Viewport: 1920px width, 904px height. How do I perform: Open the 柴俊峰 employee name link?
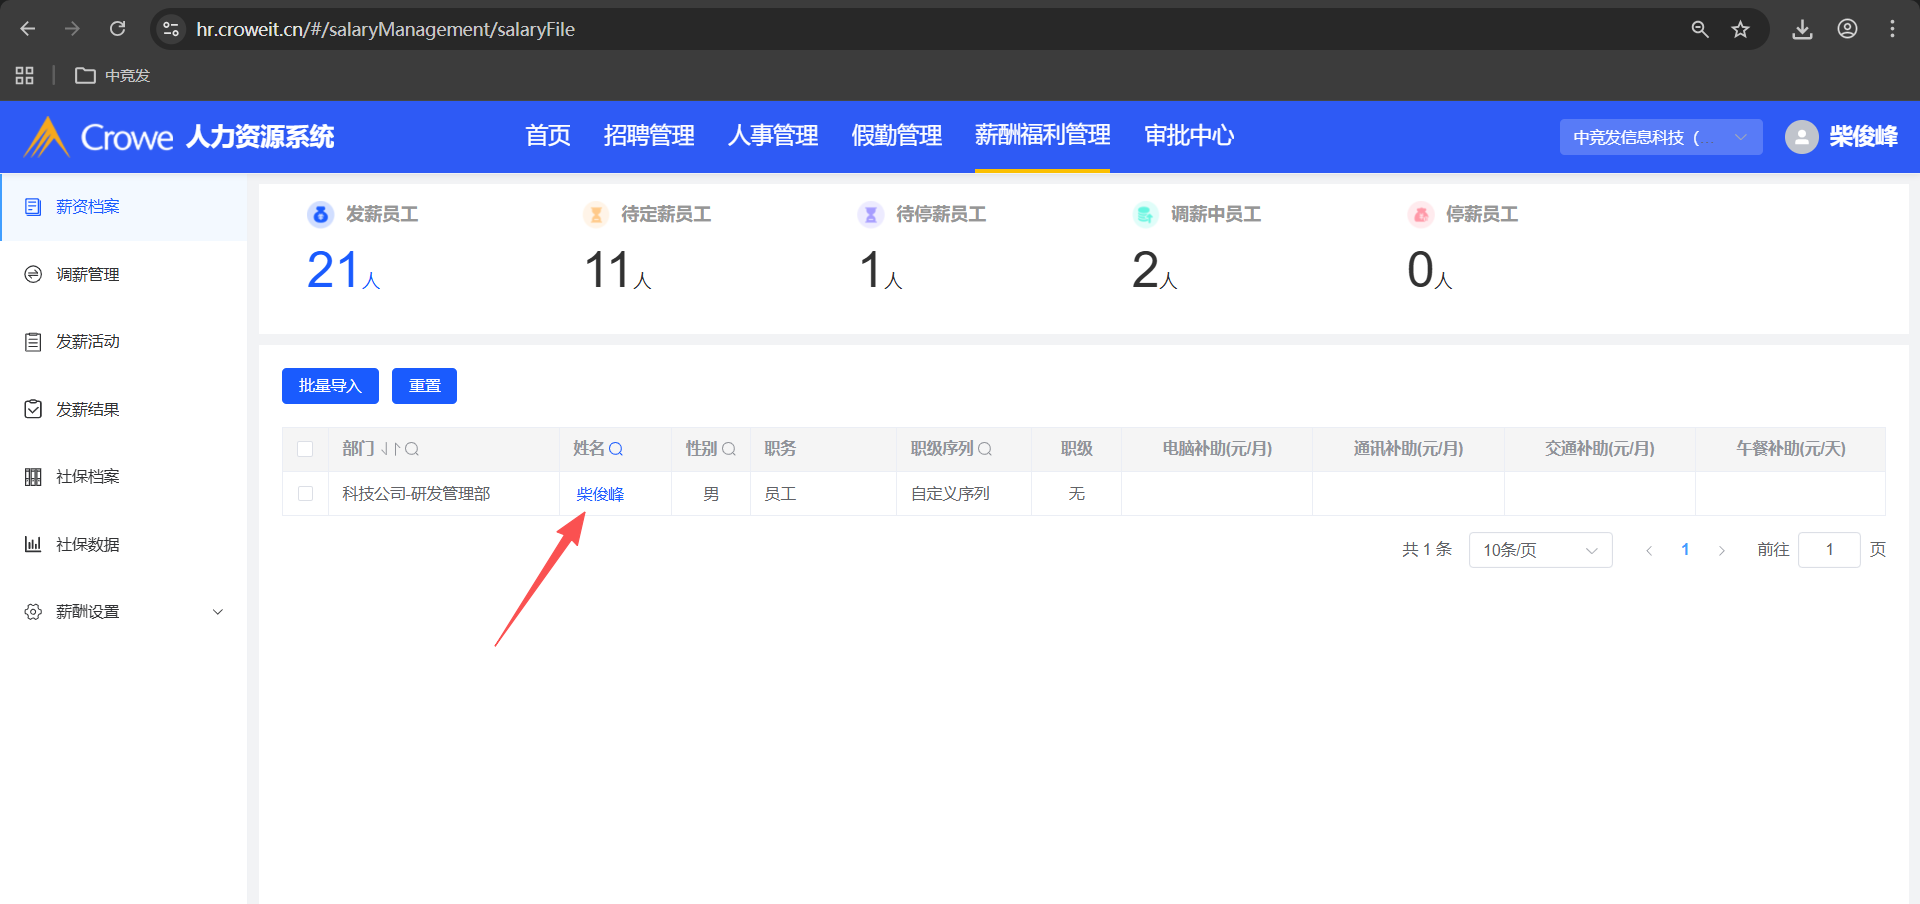point(600,494)
